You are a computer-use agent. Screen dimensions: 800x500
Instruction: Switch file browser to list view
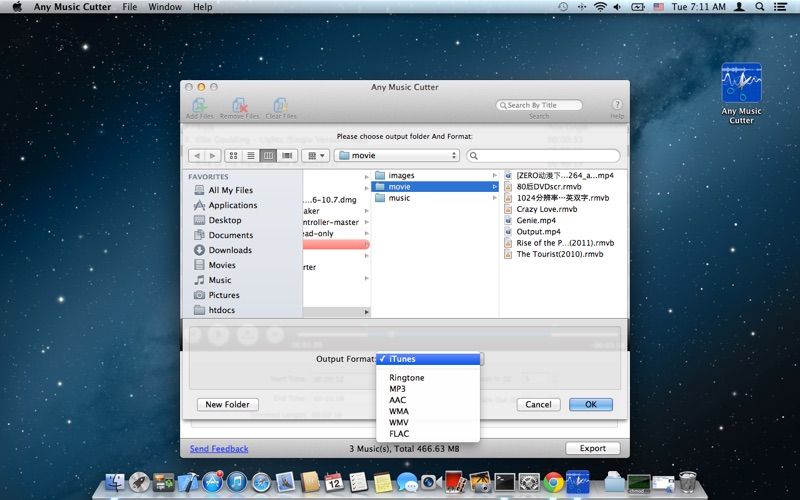(251, 156)
